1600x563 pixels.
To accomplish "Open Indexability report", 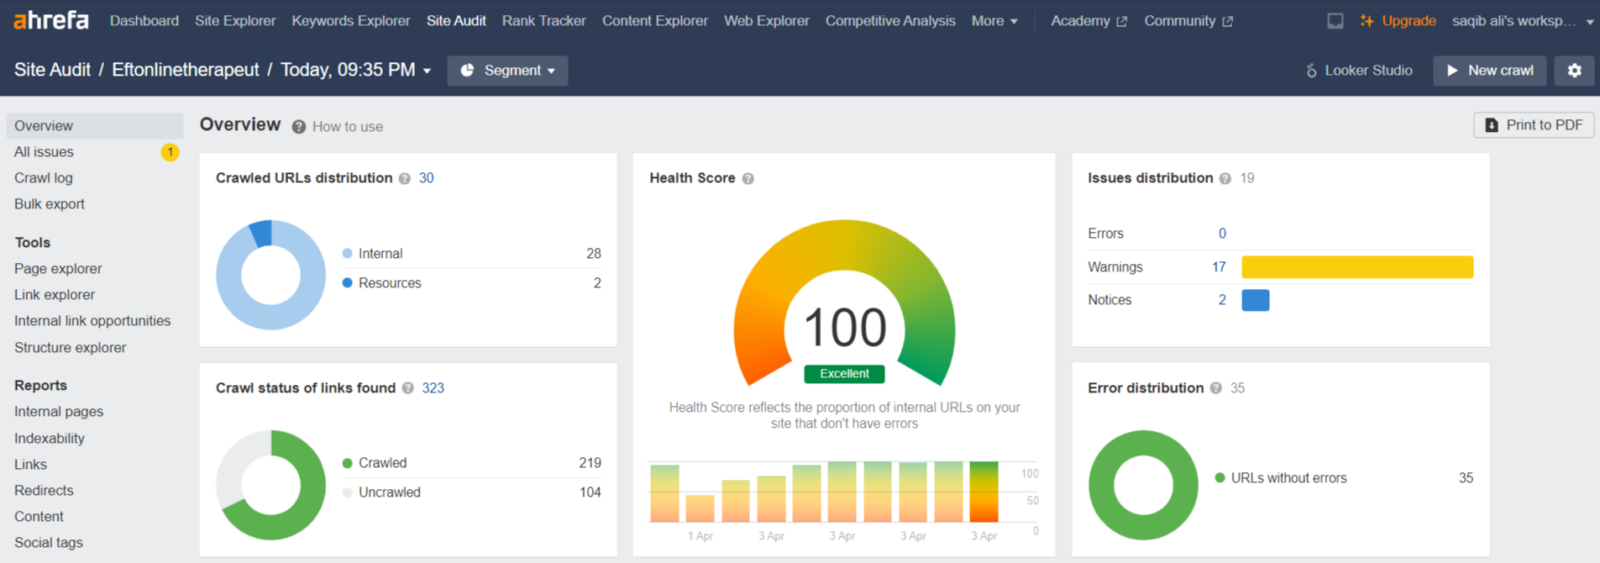I will (x=49, y=438).
